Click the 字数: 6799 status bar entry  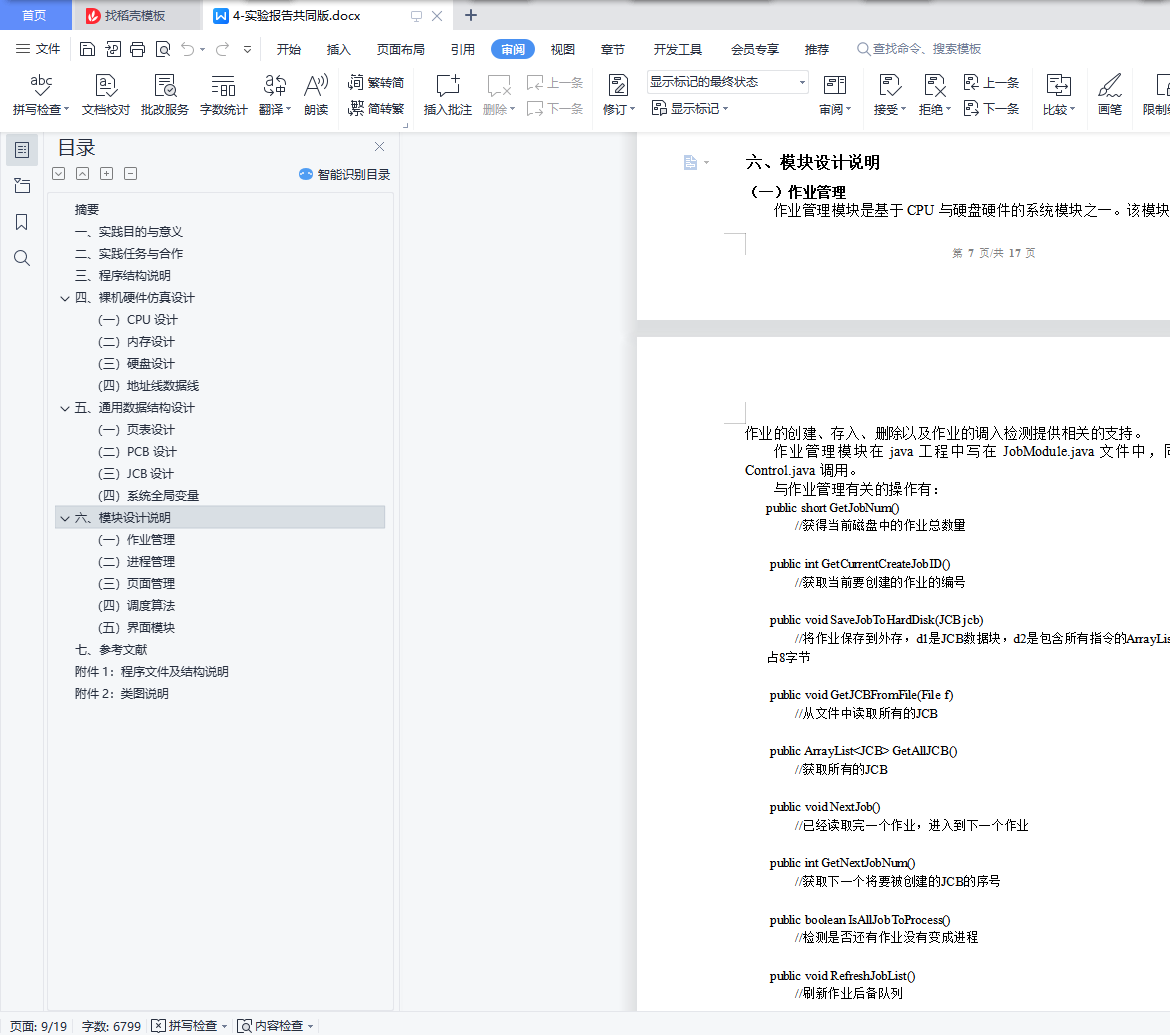[111, 1026]
